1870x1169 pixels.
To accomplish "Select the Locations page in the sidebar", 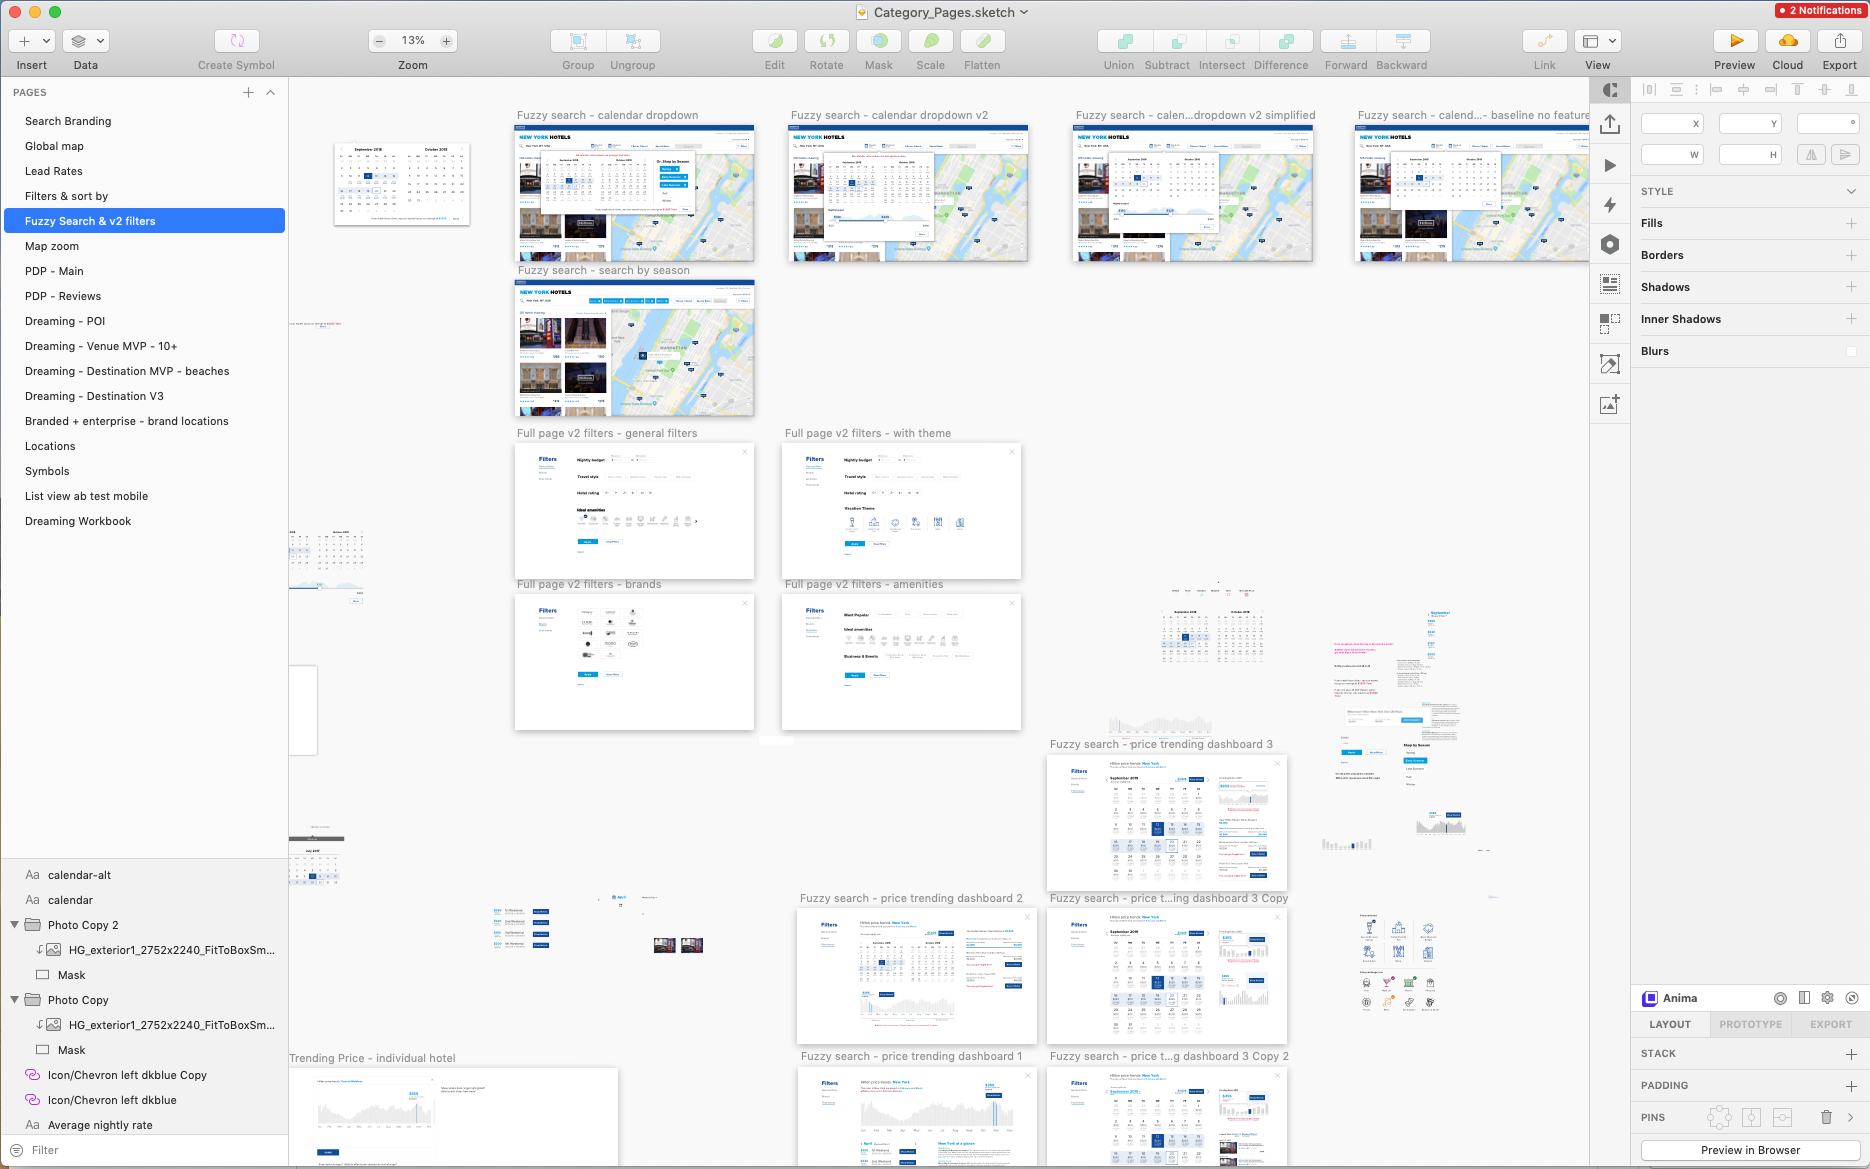I will (x=50, y=446).
